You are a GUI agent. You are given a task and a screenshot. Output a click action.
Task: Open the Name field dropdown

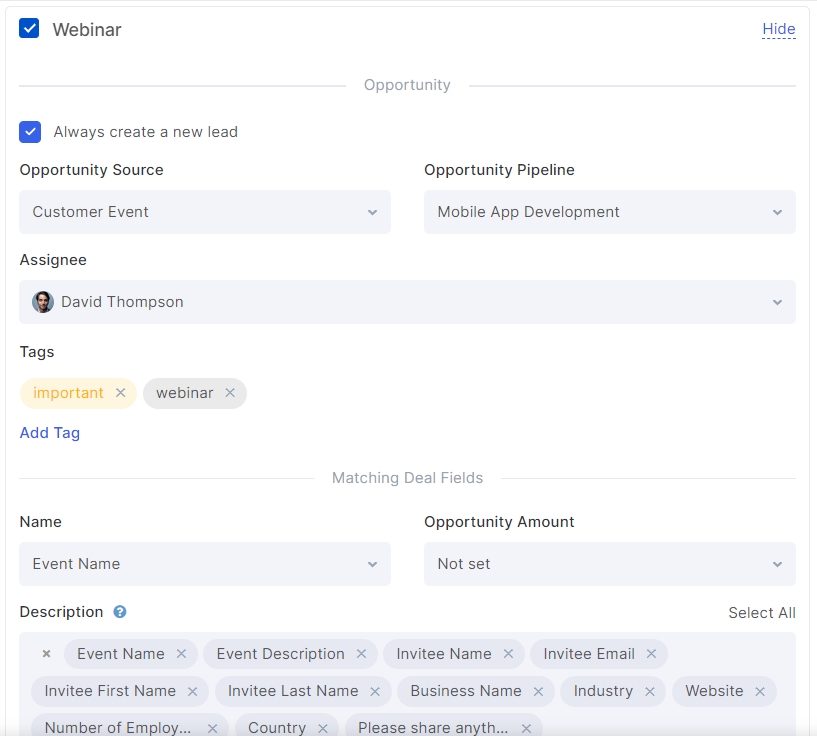pyautogui.click(x=205, y=564)
